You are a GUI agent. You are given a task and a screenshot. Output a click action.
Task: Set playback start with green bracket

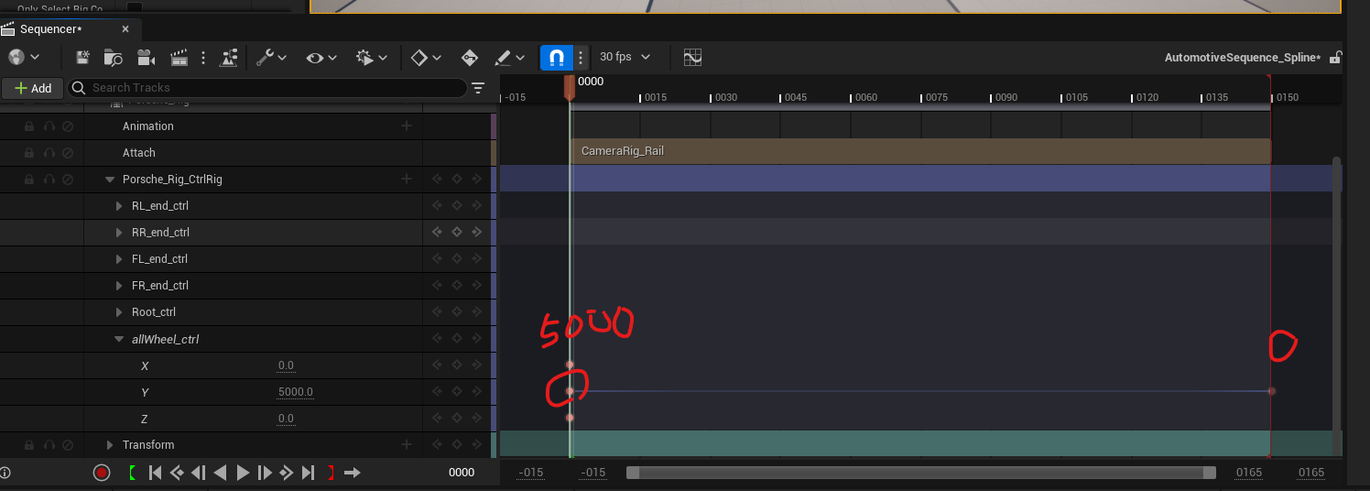132,473
